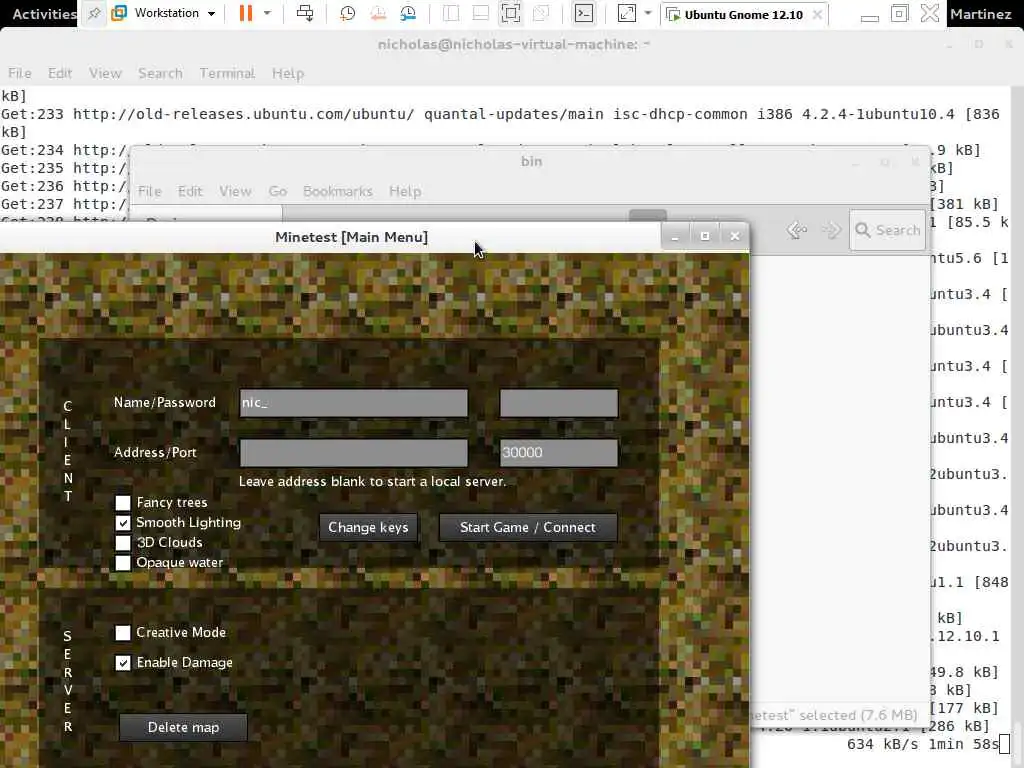Open Go menu in the bin window
This screenshot has width=1024, height=768.
click(x=278, y=191)
